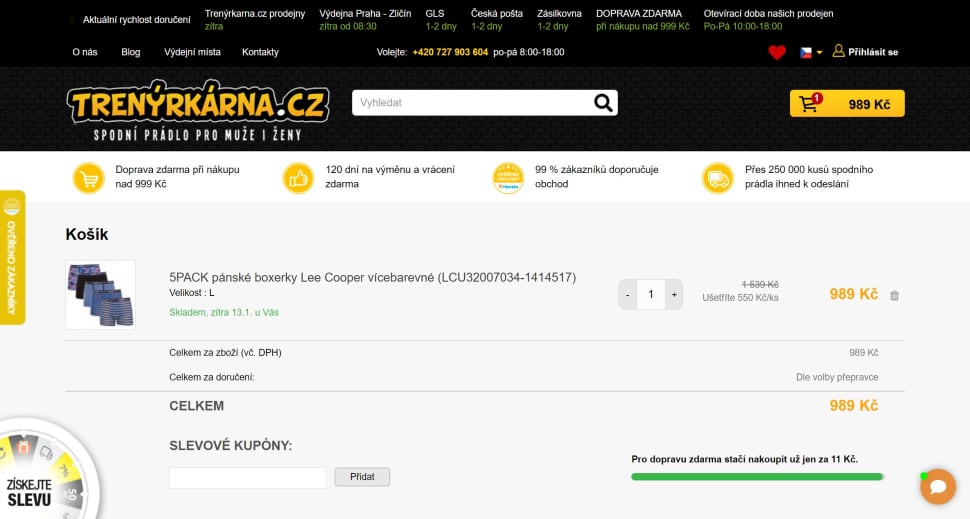This screenshot has height=519, width=970.
Task: Click the Košík heading
Action: point(87,234)
